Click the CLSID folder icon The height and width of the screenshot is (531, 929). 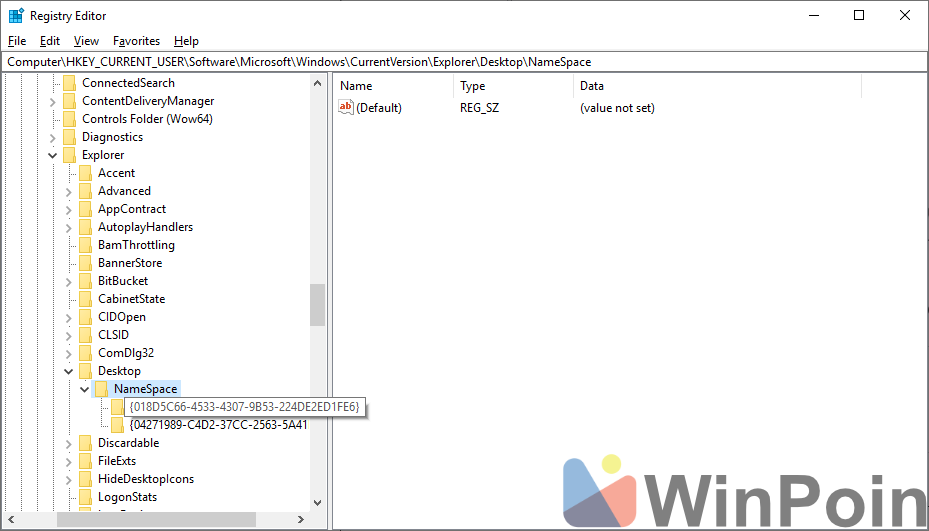pyautogui.click(x=85, y=335)
